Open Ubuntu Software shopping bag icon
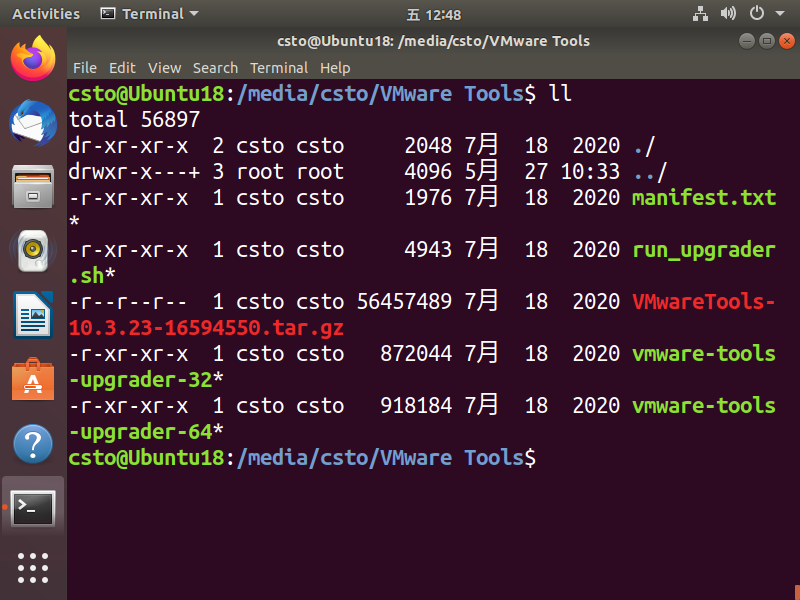Screen dimensions: 800x600 tap(33, 379)
